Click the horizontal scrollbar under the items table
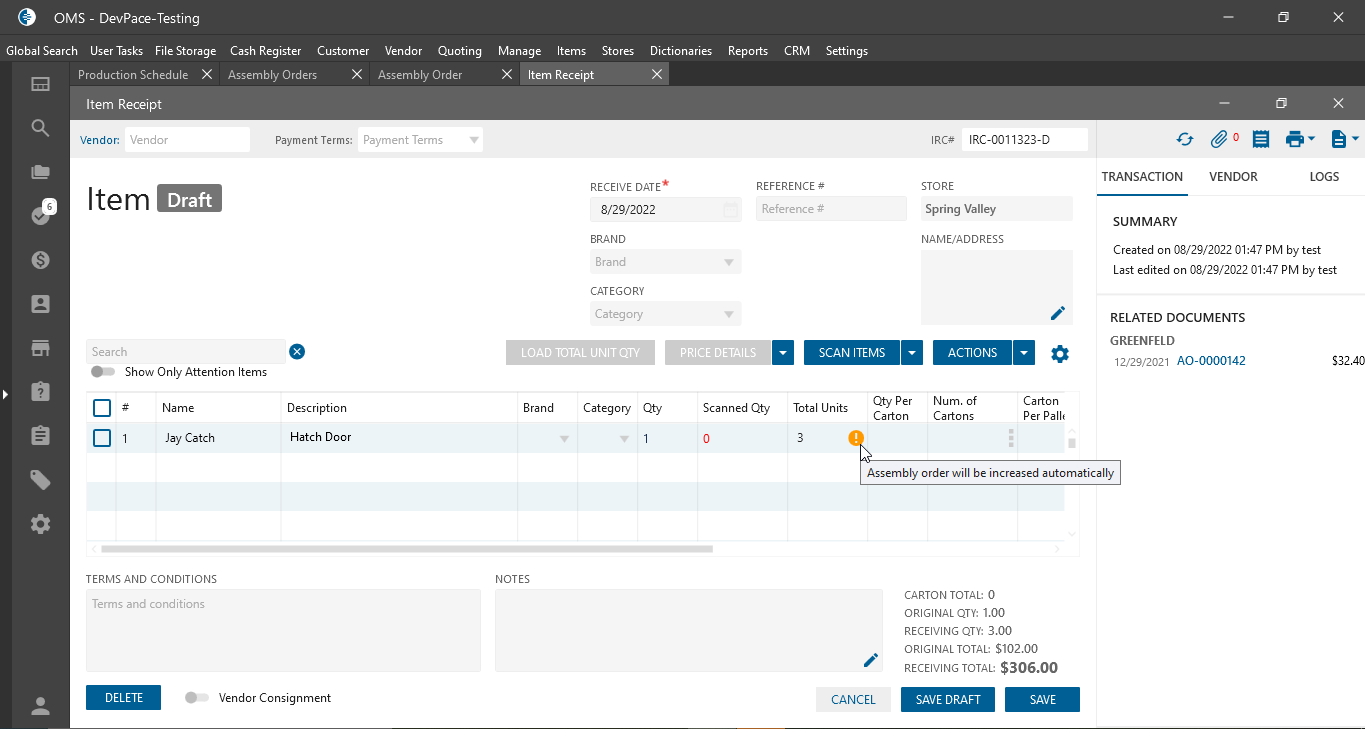 point(406,549)
